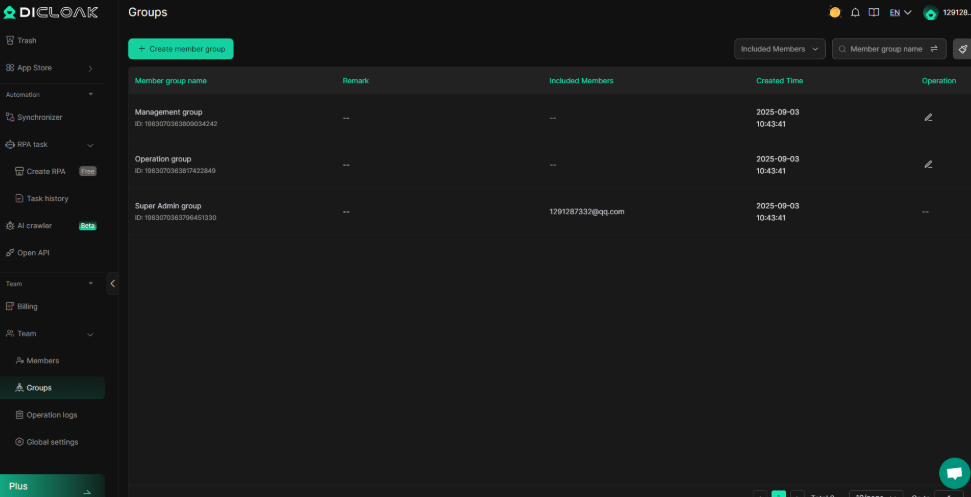Open the account menu 129128...
Screen dimensions: 971x497
(x=956, y=12)
